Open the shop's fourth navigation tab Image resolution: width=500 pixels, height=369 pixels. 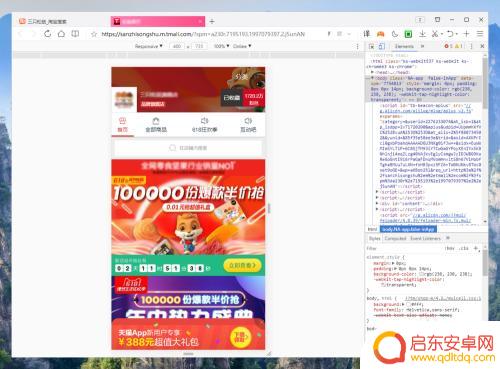tap(248, 125)
